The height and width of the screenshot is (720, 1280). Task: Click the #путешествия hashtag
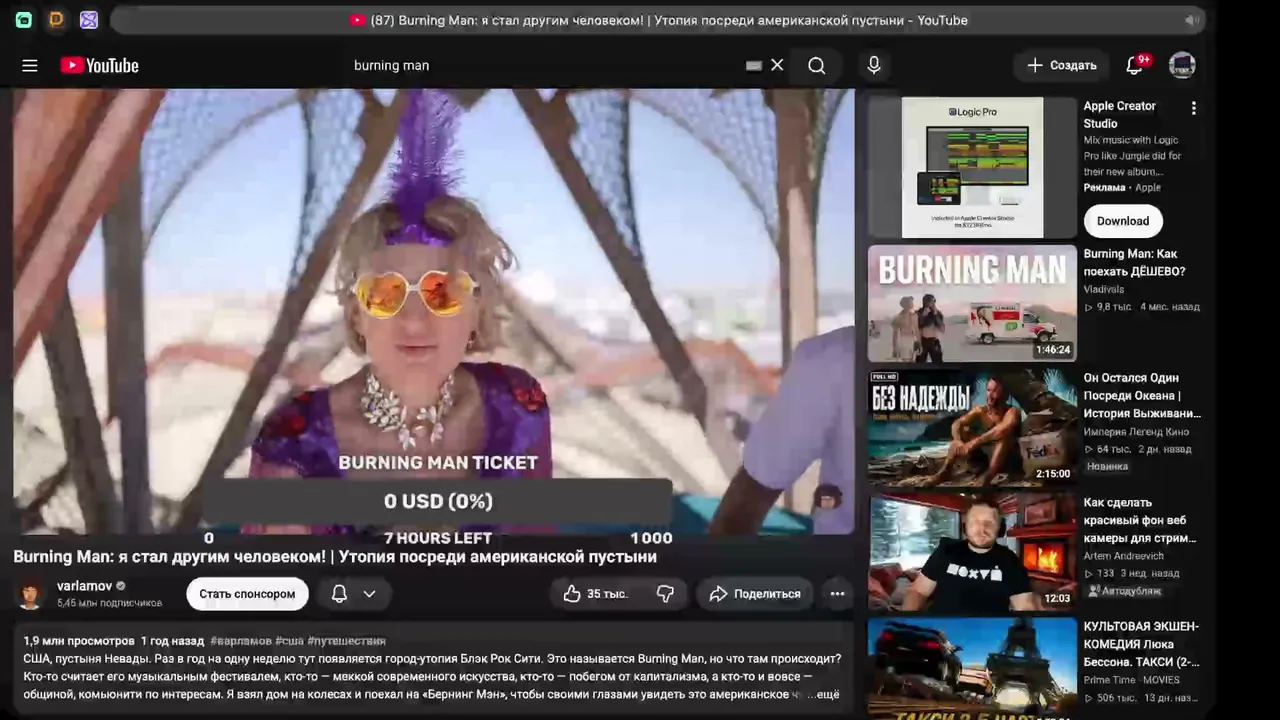(346, 641)
